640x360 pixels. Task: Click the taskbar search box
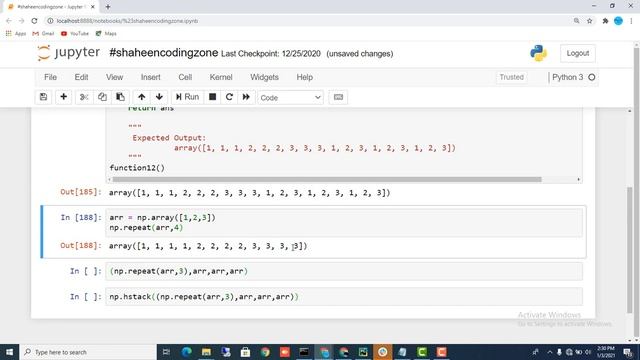pyautogui.click(x=88, y=352)
